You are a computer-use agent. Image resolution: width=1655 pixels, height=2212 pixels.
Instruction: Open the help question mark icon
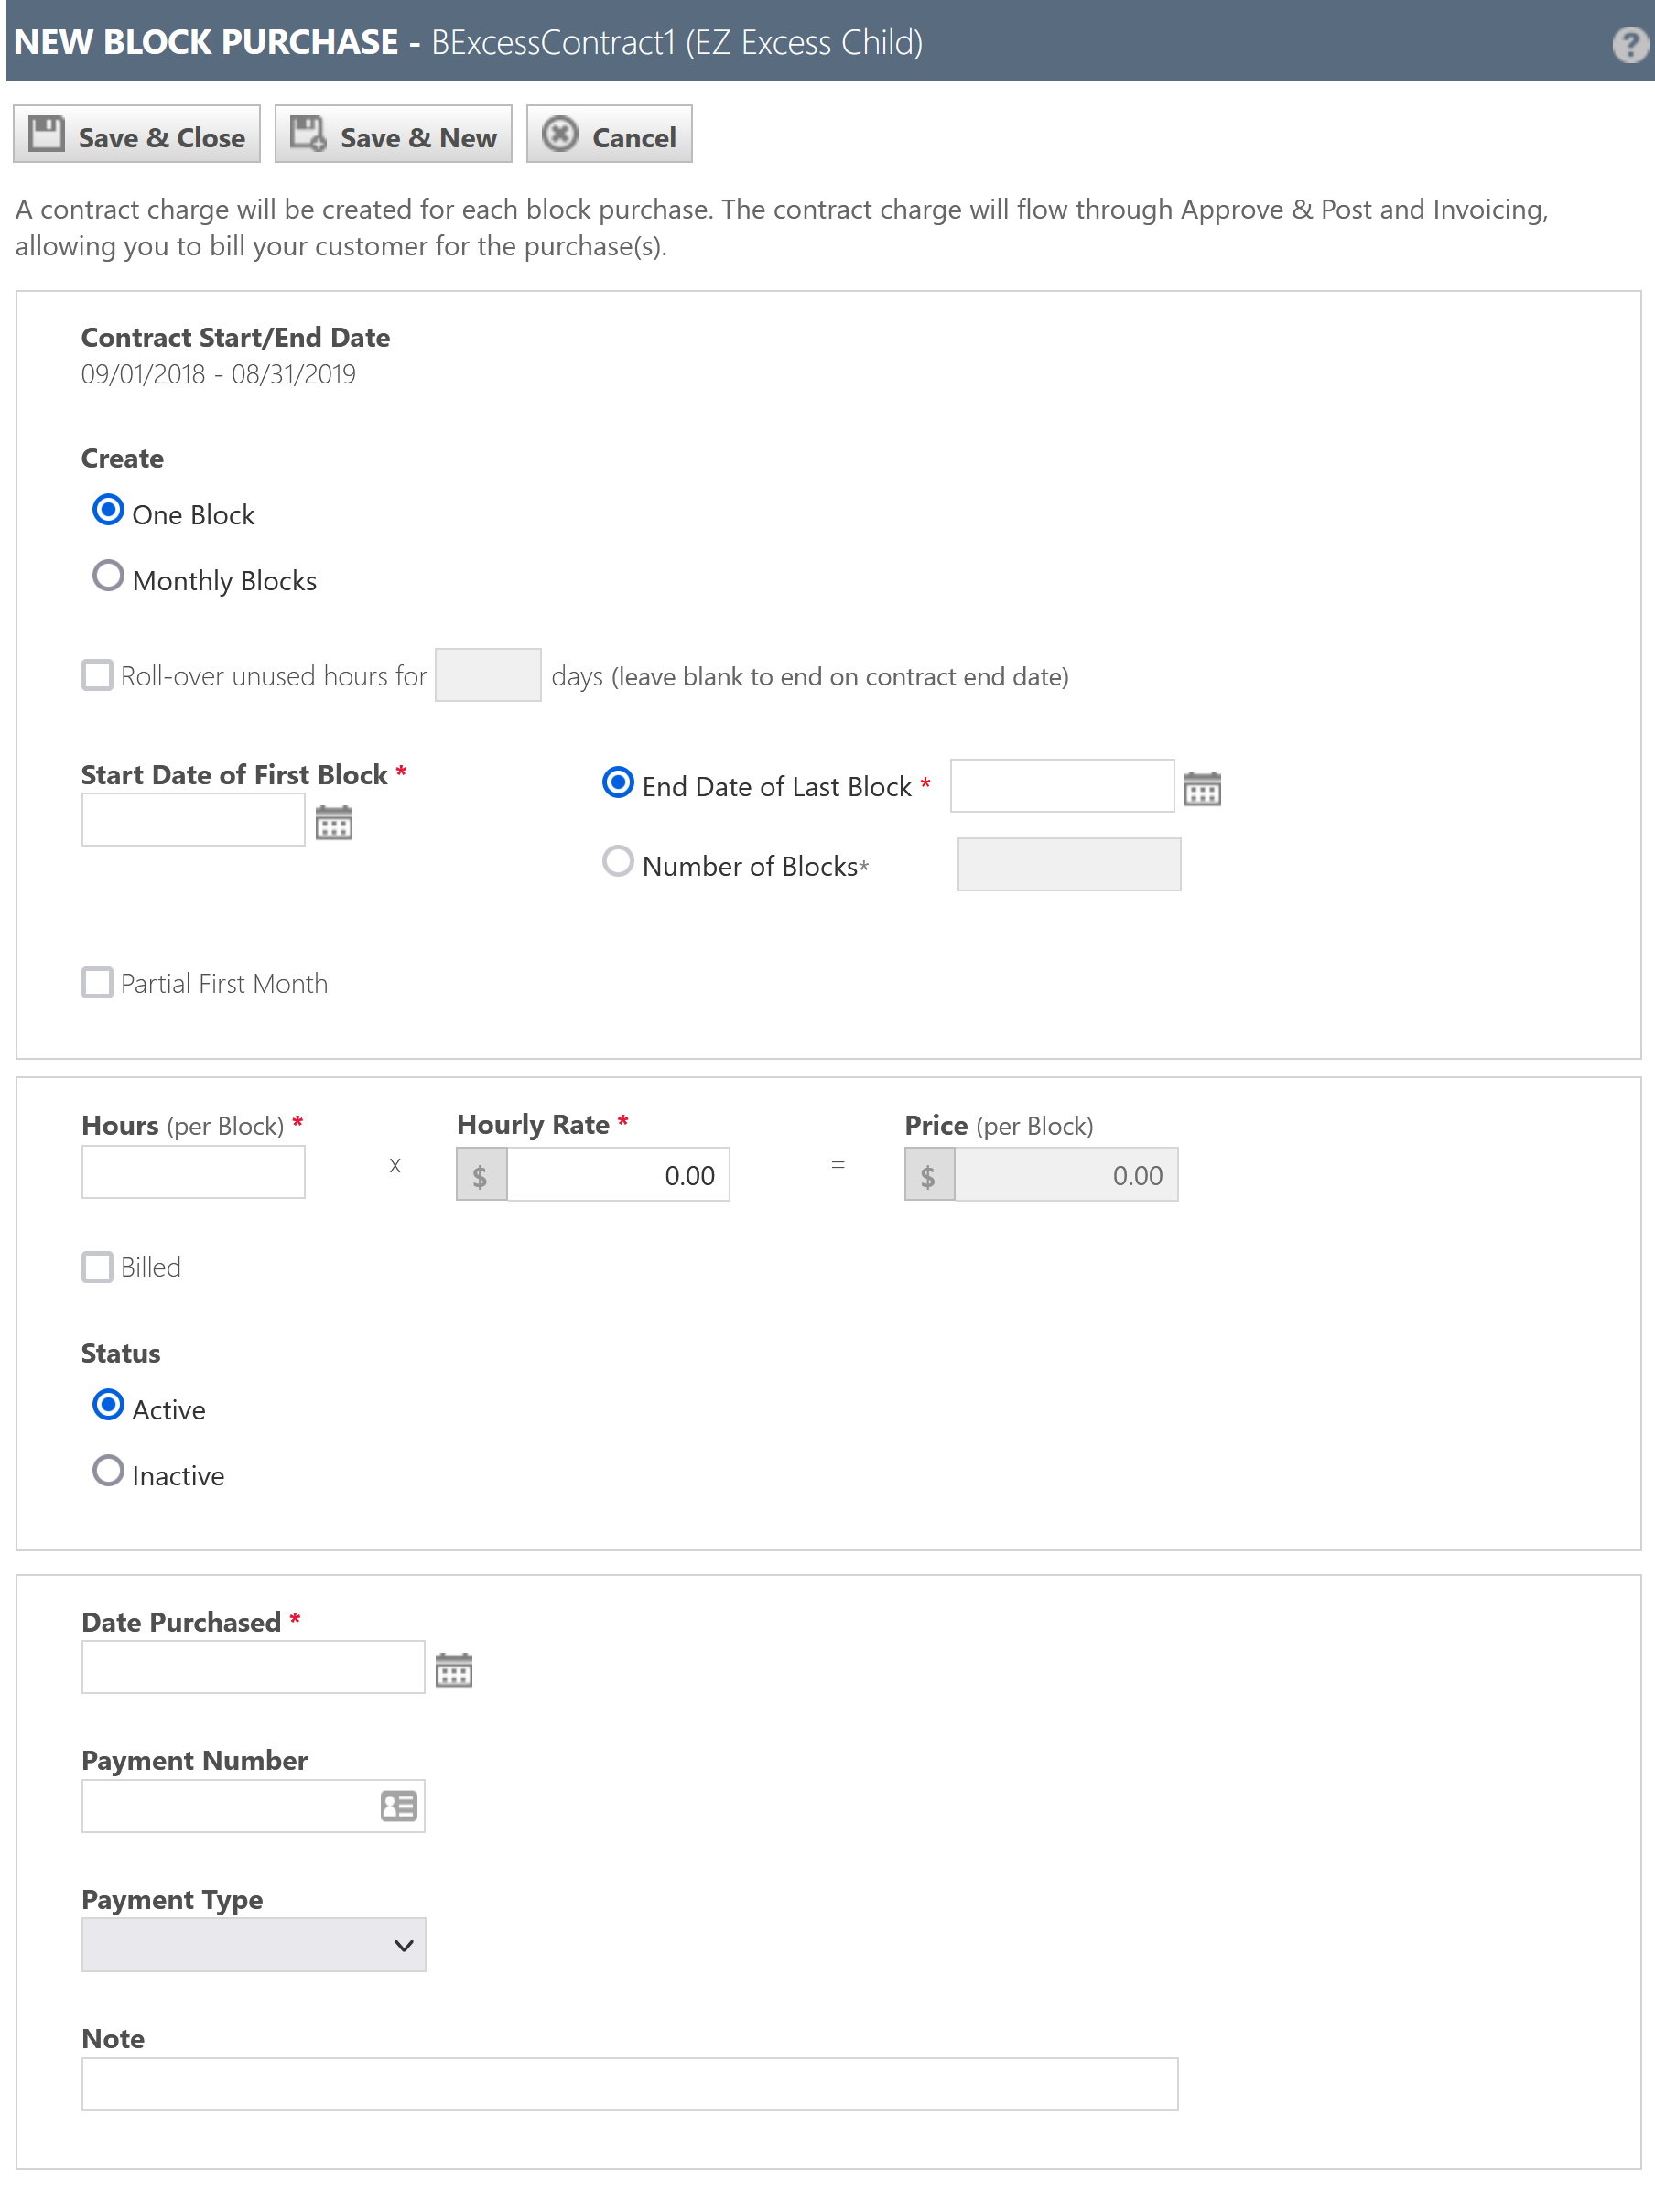pyautogui.click(x=1629, y=43)
